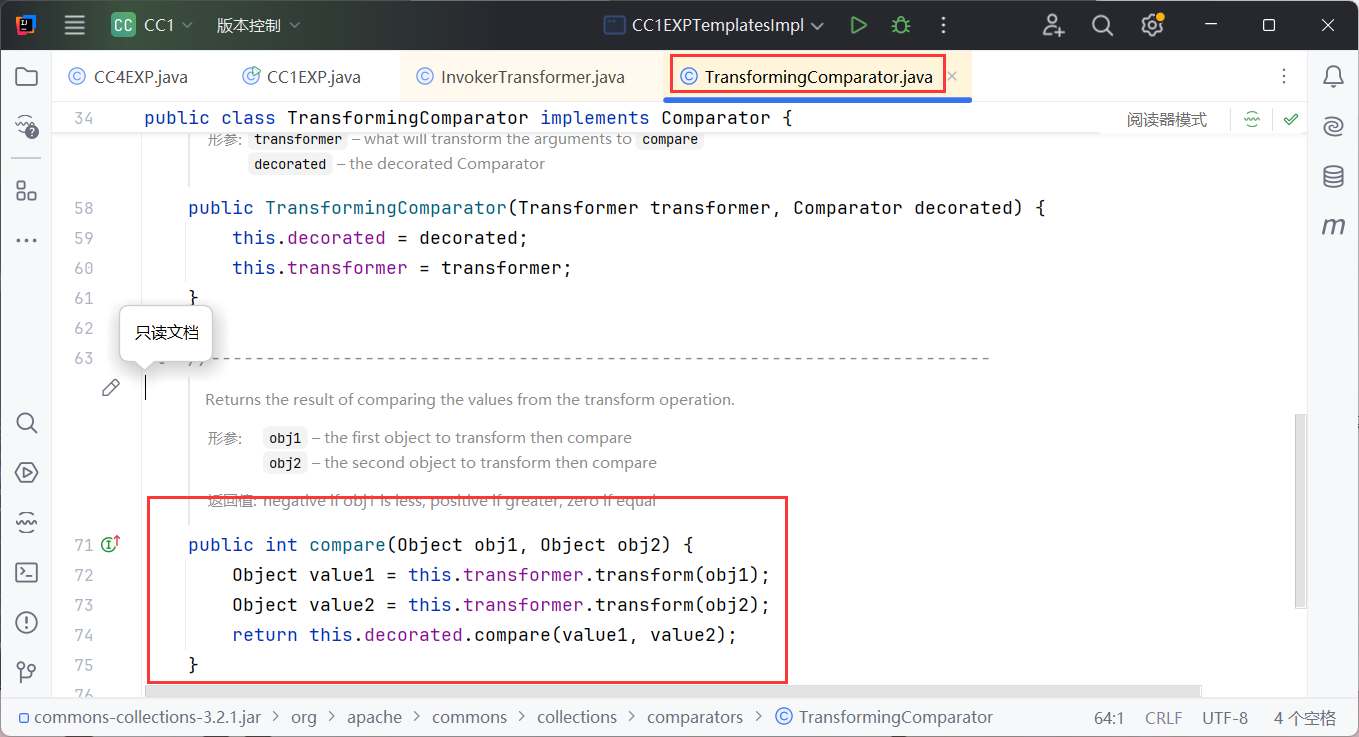Open the Maven tool window
This screenshot has height=737, width=1359.
[1333, 227]
